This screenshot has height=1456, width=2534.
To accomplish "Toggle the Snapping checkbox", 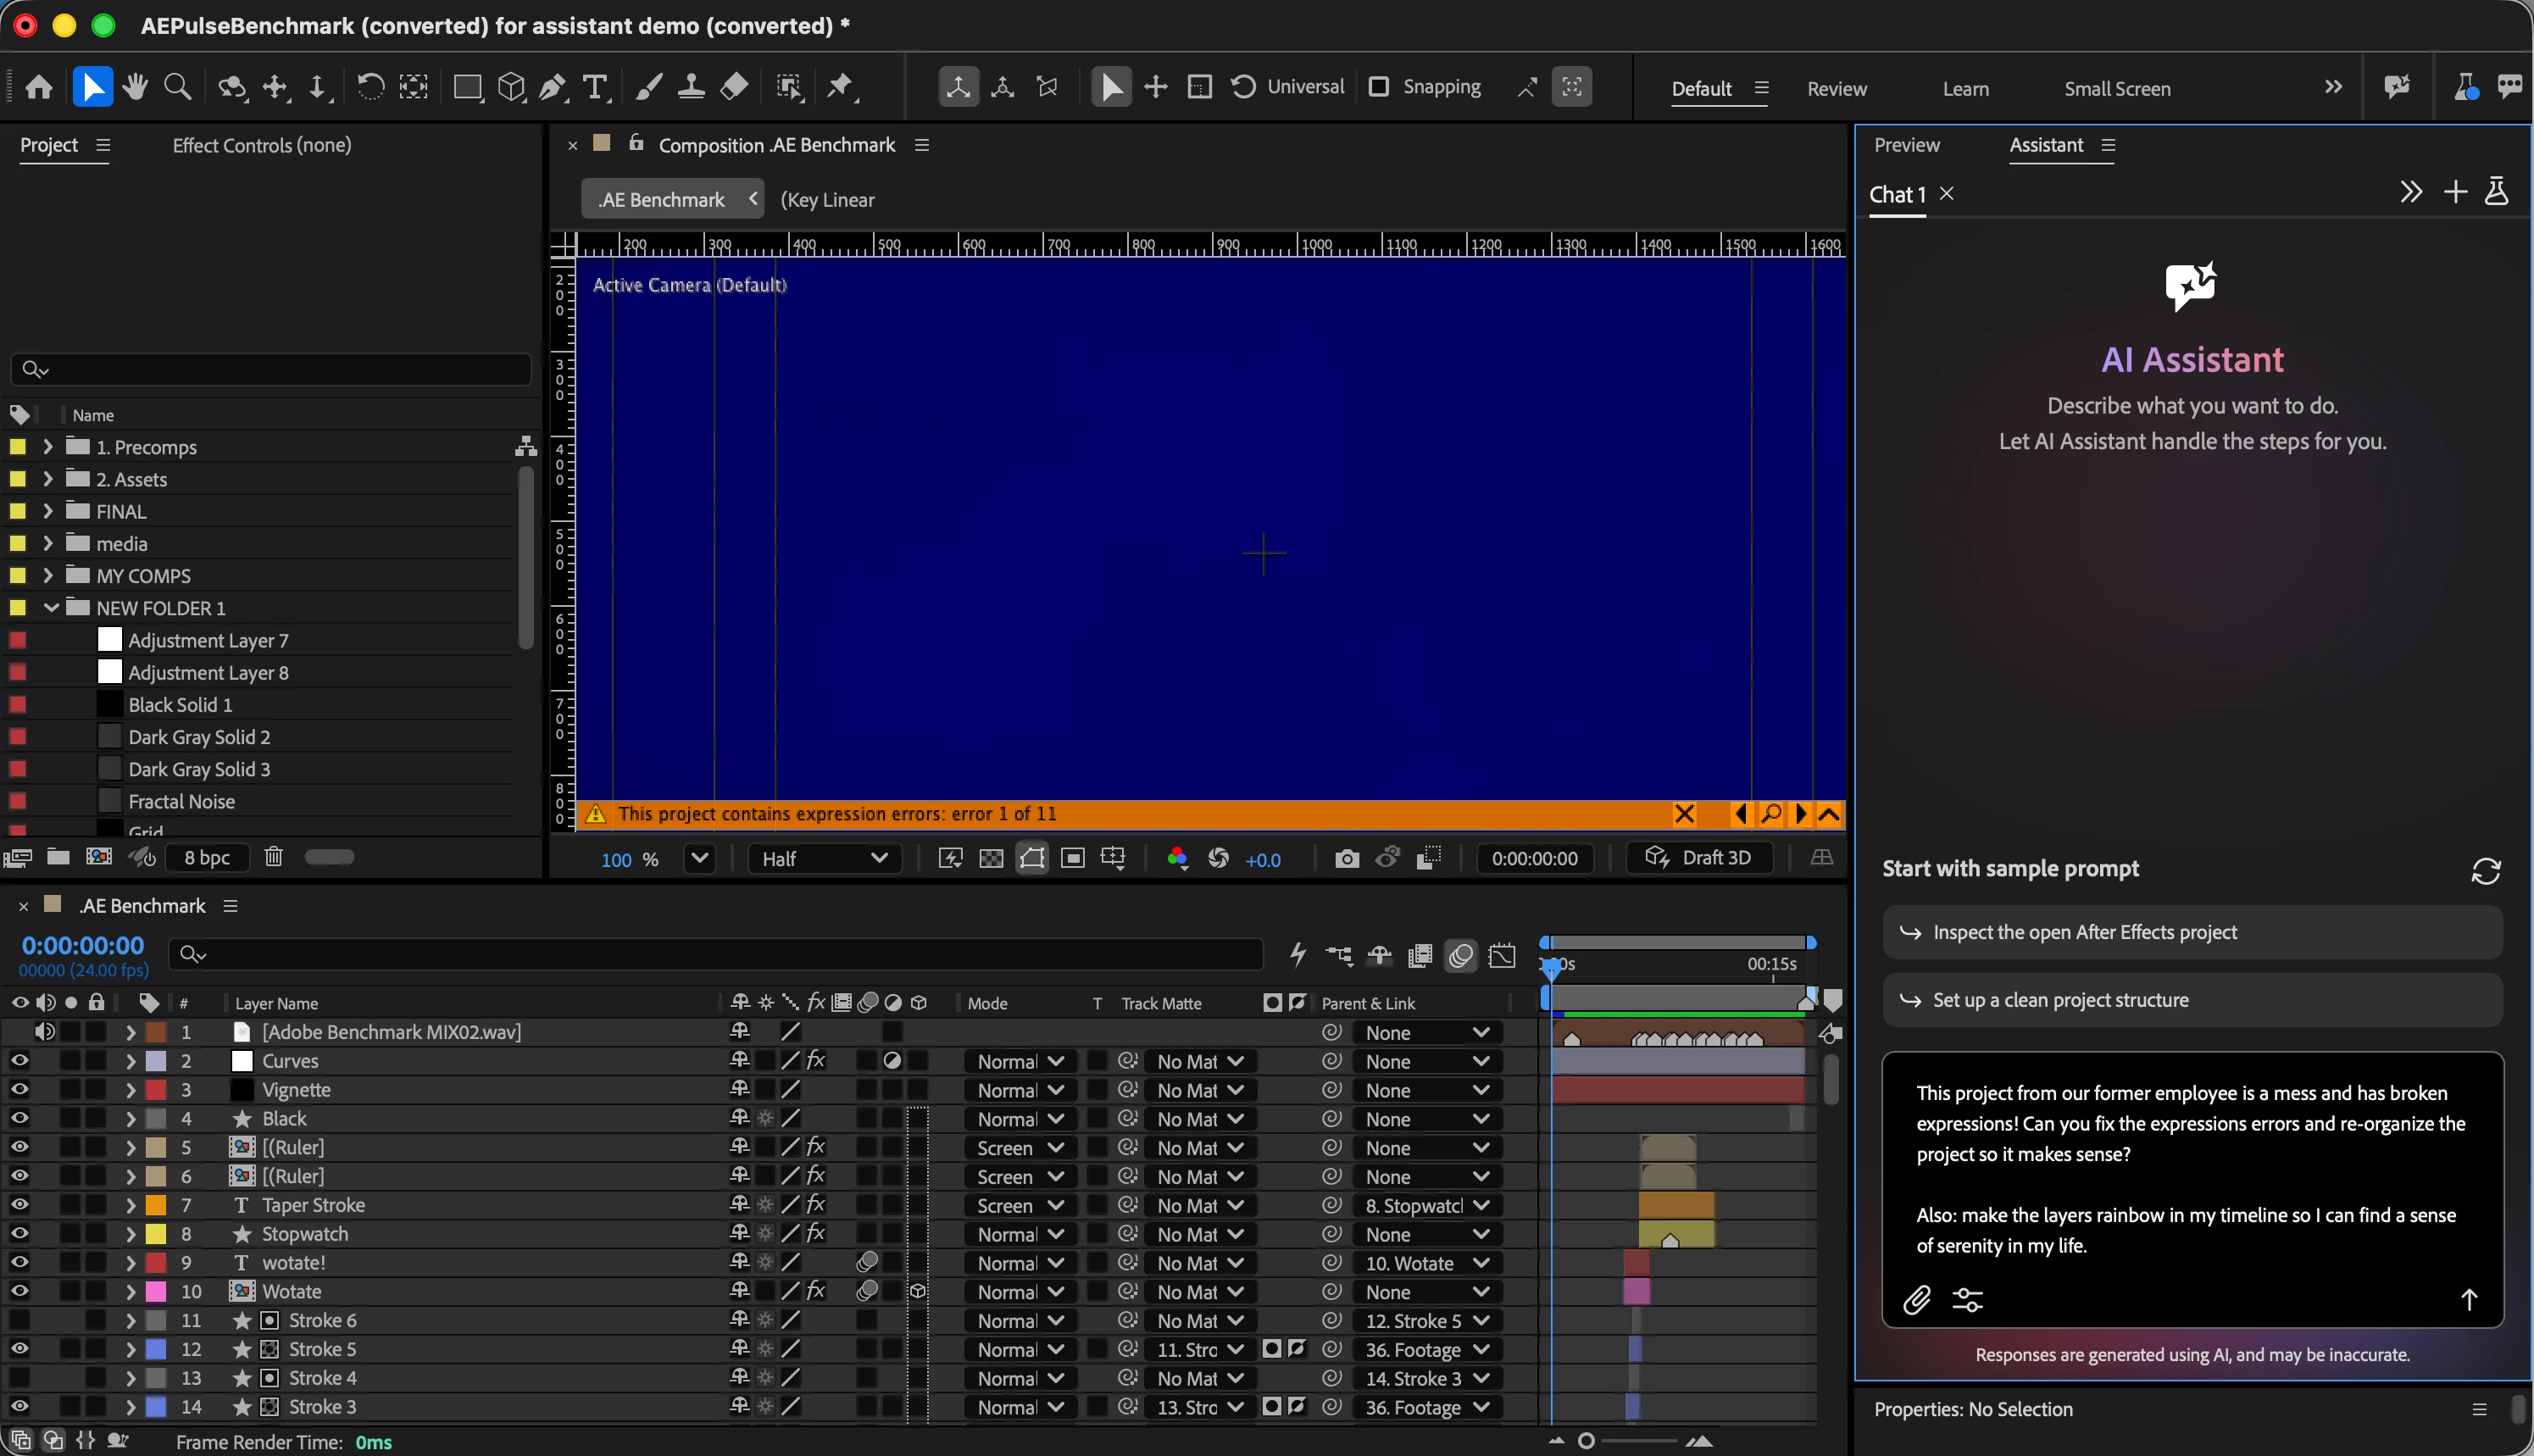I will point(1378,87).
